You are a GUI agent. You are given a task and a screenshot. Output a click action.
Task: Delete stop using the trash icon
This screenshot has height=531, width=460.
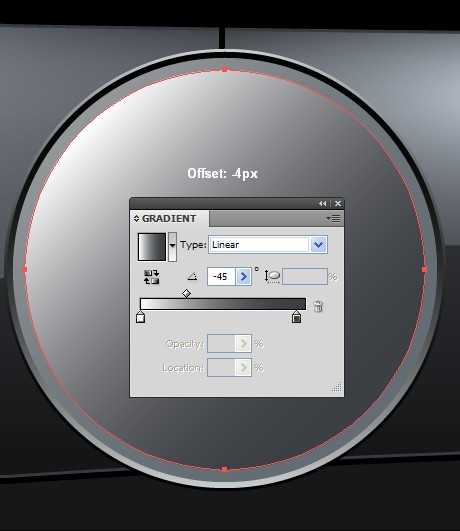pyautogui.click(x=318, y=306)
